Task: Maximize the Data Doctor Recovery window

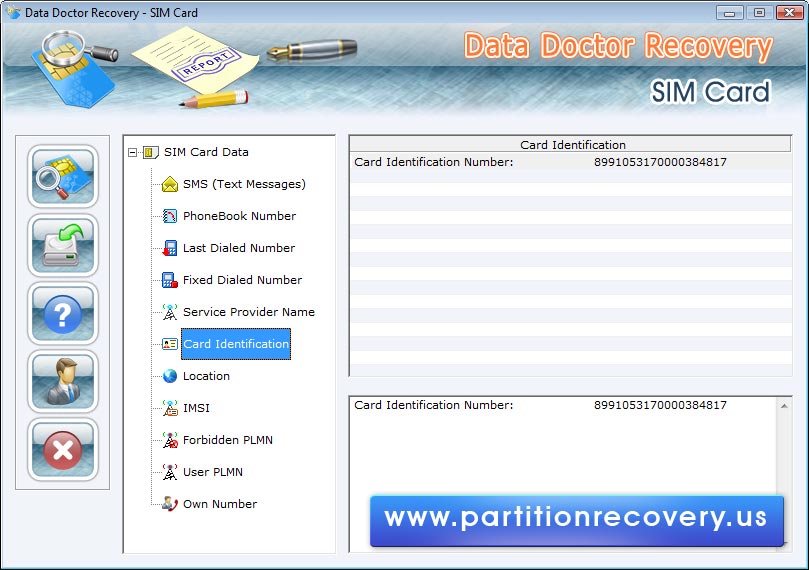Action: tap(759, 12)
